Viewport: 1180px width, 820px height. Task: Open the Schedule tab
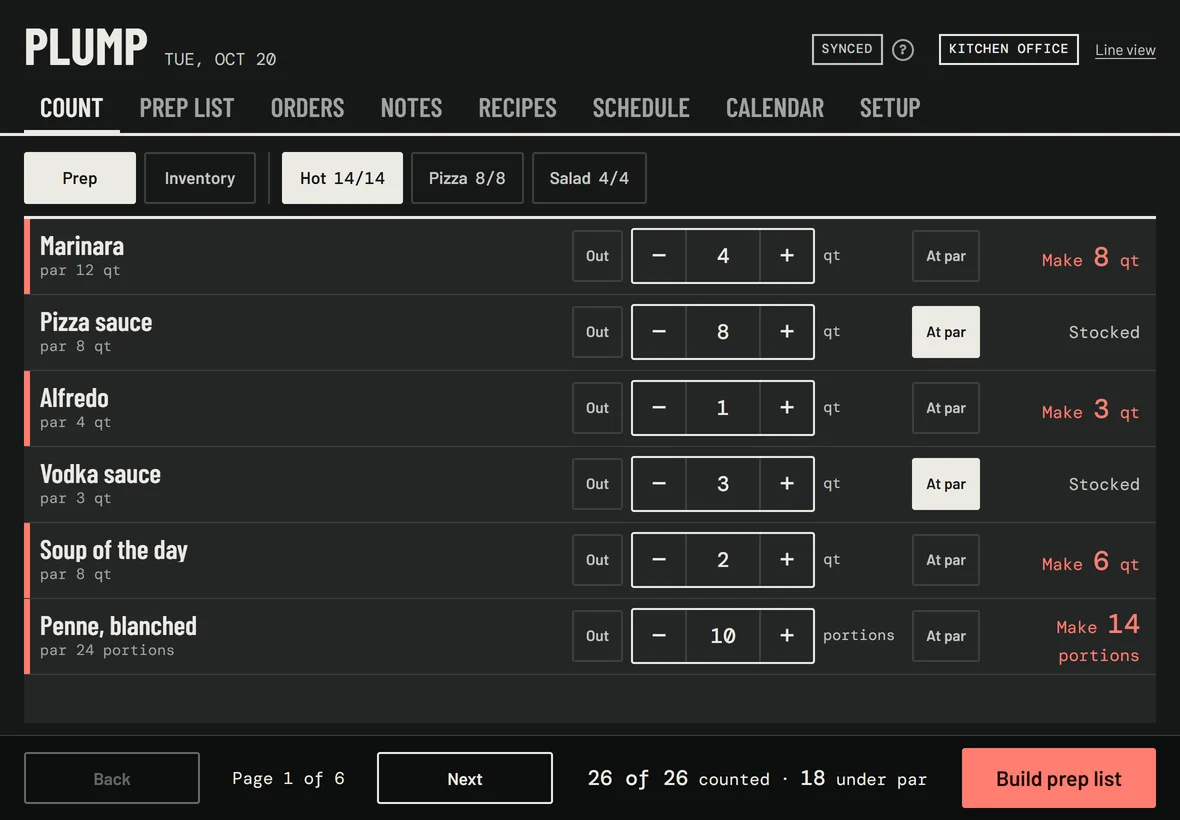point(640,108)
